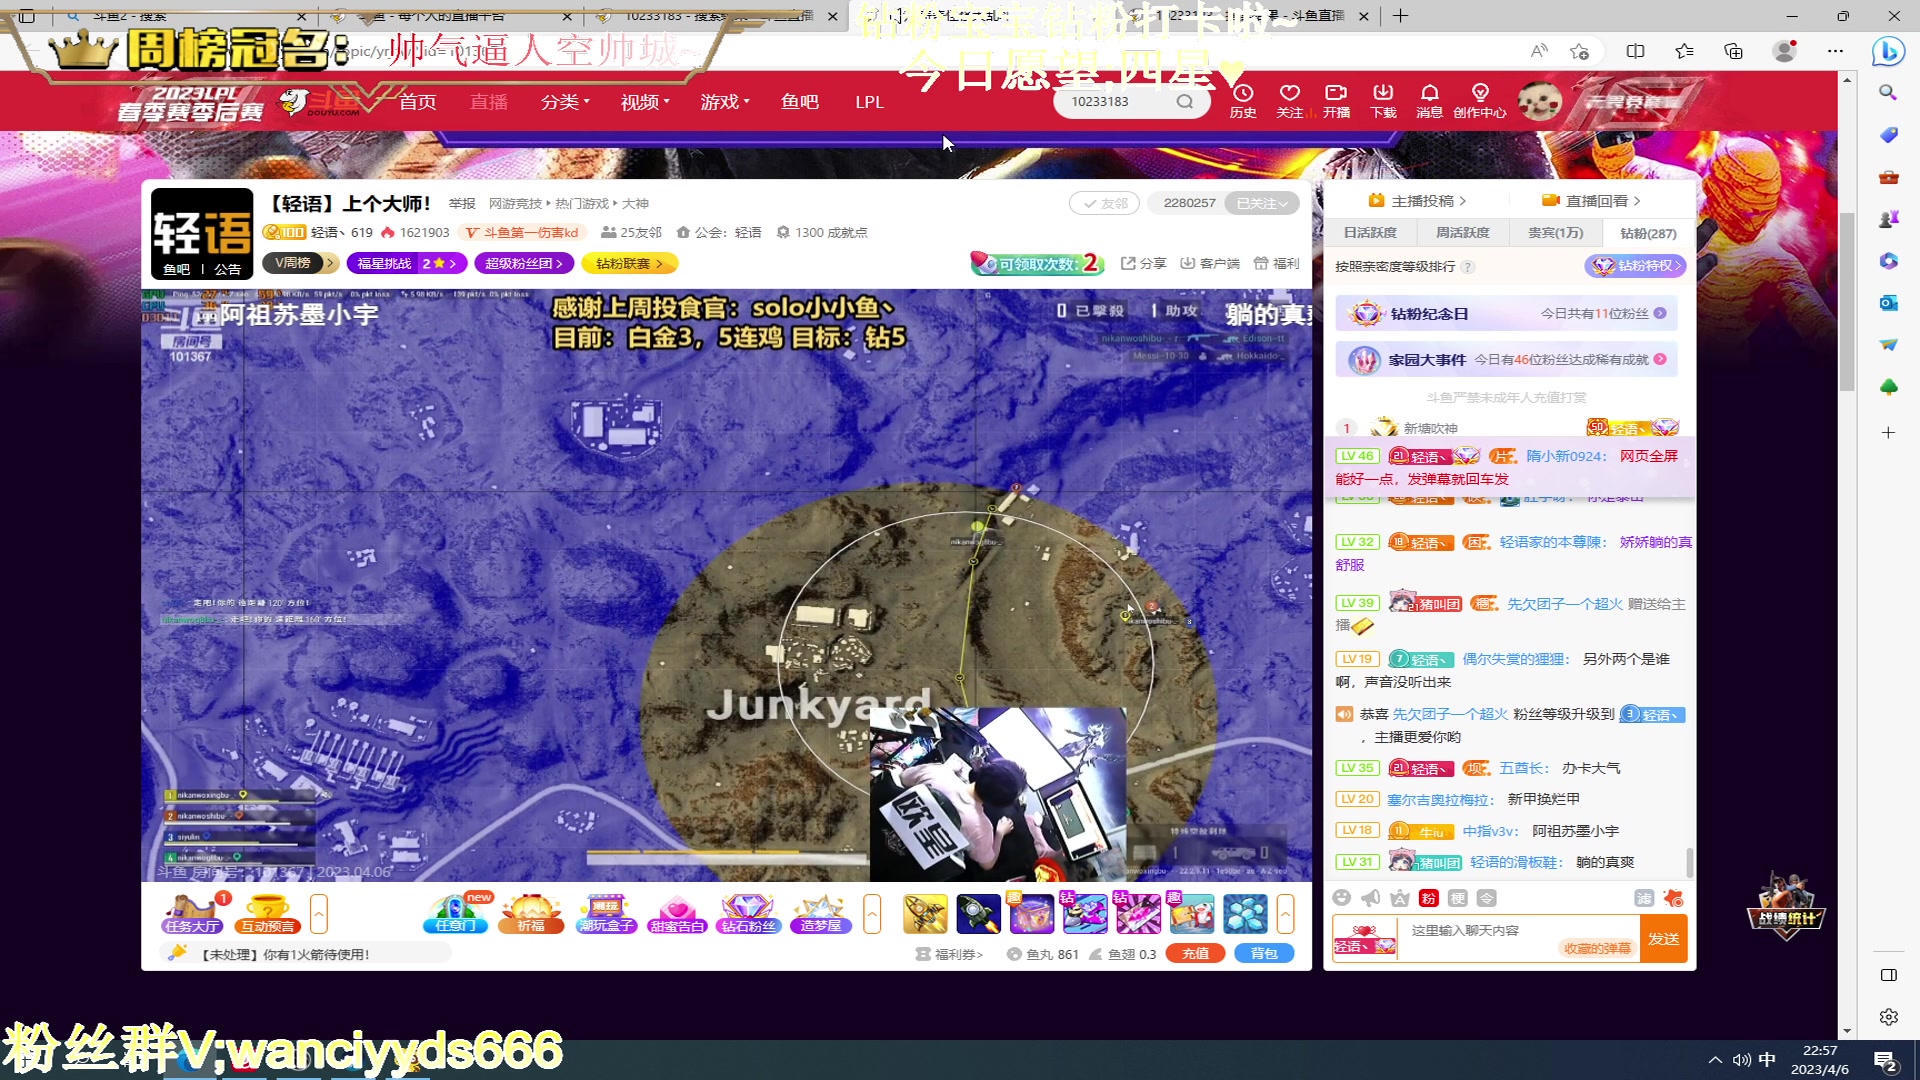Open the 钻石粉丝 diamond fans icon
Image resolution: width=1920 pixels, height=1080 pixels.
748,914
